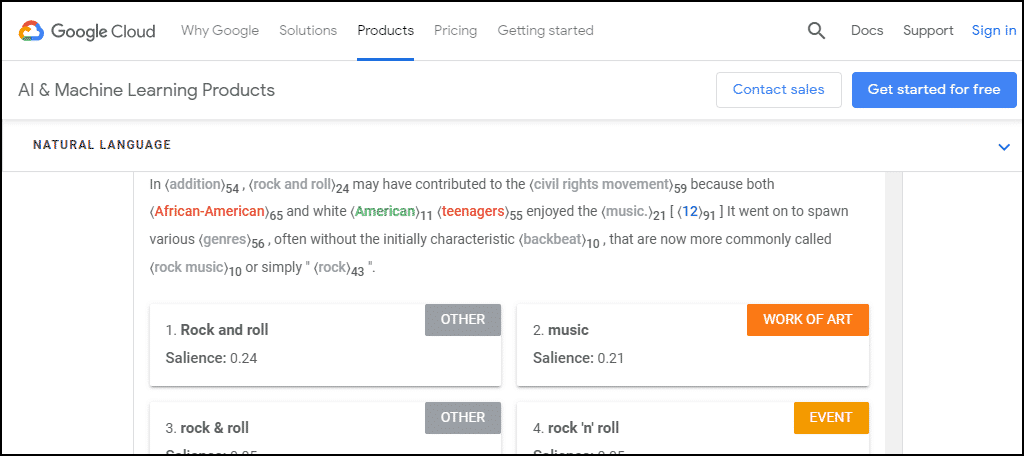This screenshot has width=1024, height=456.
Task: Click the Google Cloud logo icon
Action: coord(31,31)
